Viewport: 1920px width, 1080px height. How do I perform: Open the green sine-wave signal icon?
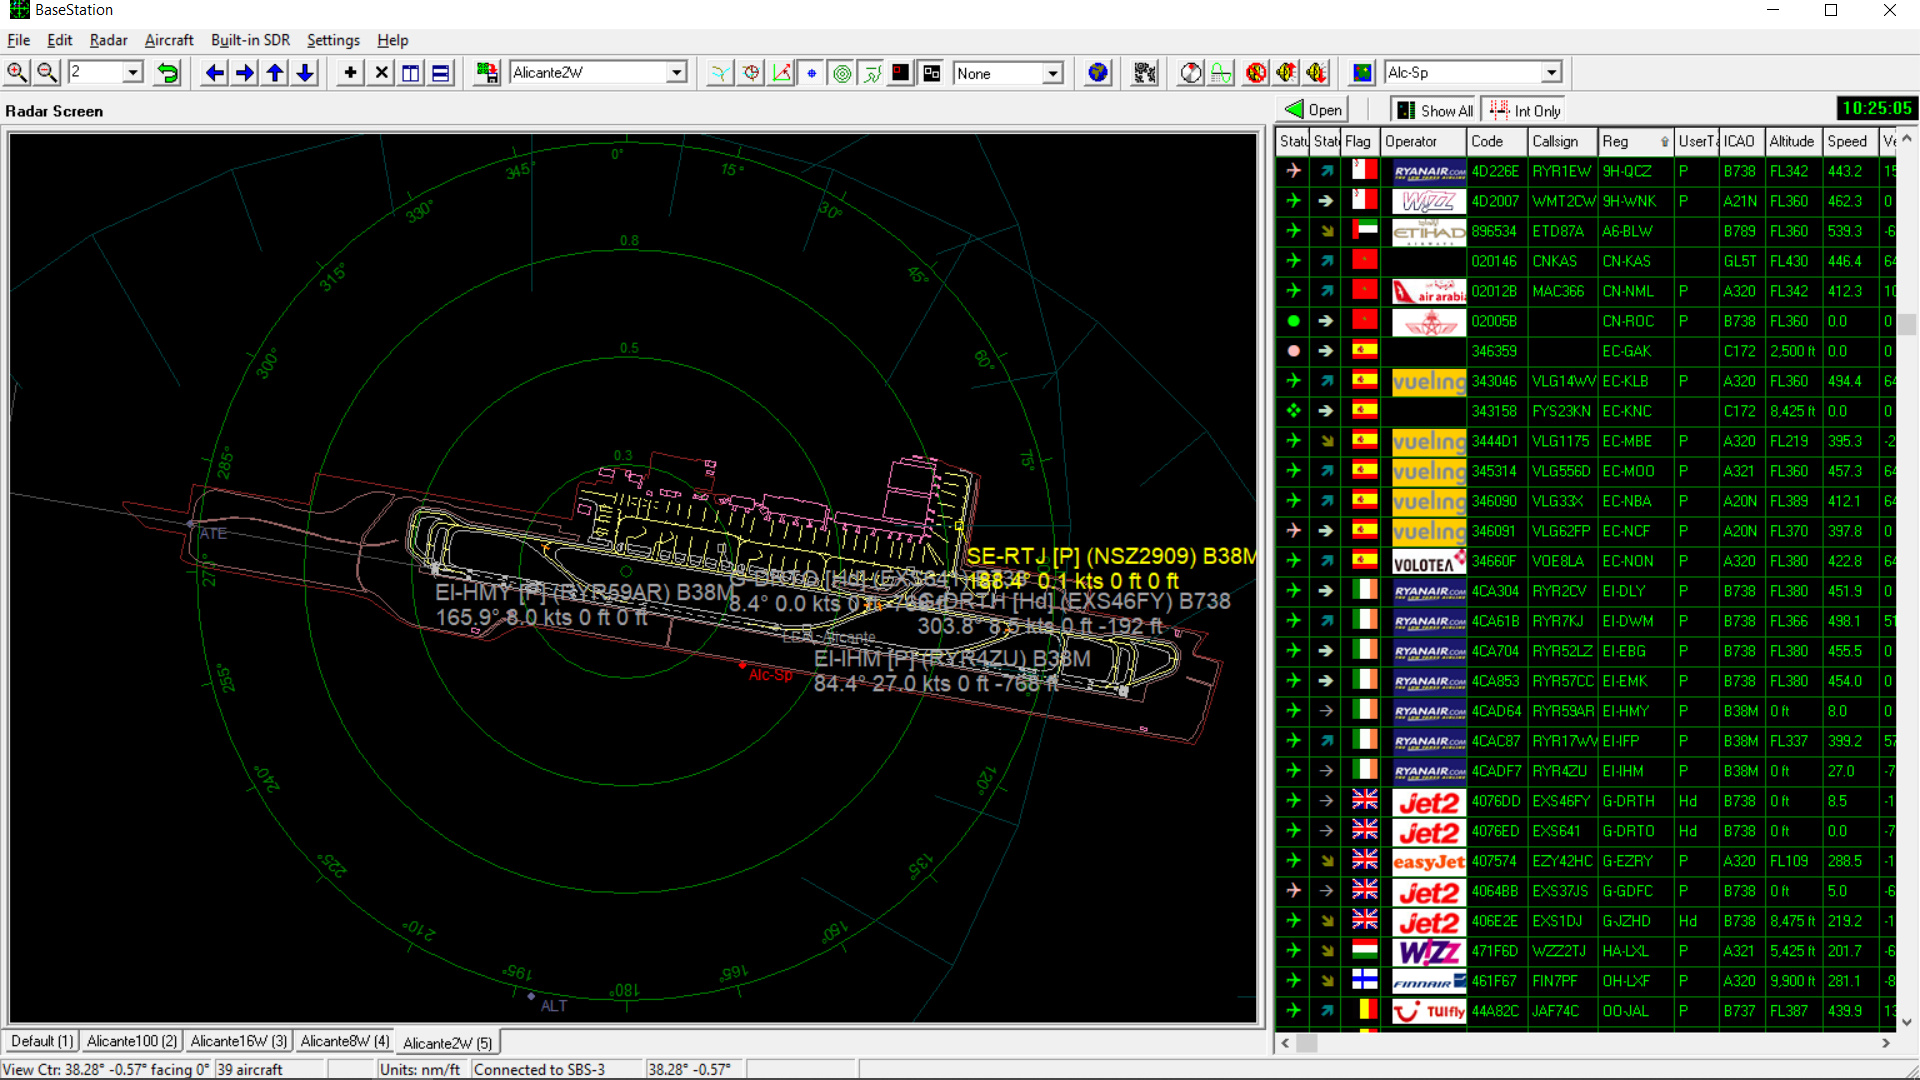pos(1221,73)
